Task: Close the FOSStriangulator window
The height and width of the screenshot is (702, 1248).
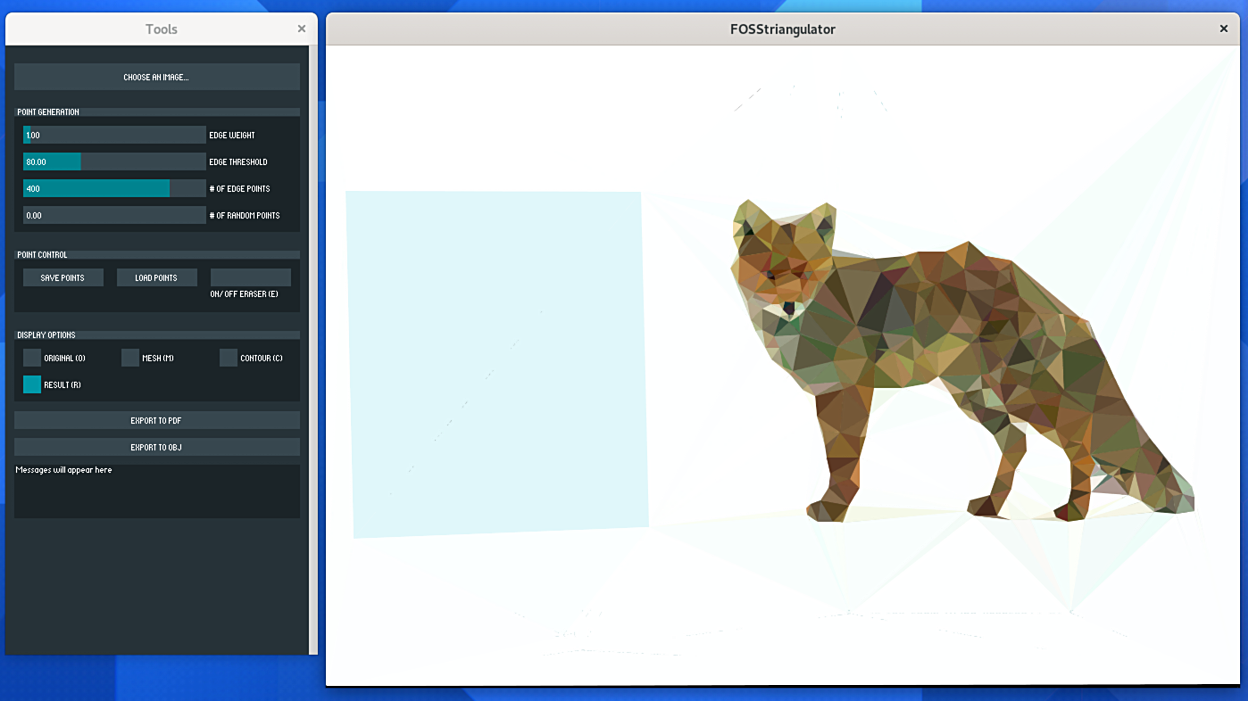Action: click(x=1223, y=29)
